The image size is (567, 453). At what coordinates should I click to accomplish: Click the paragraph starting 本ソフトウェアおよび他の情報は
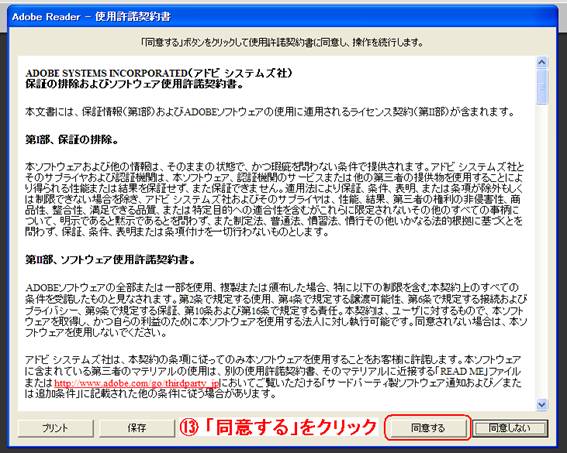(x=274, y=199)
